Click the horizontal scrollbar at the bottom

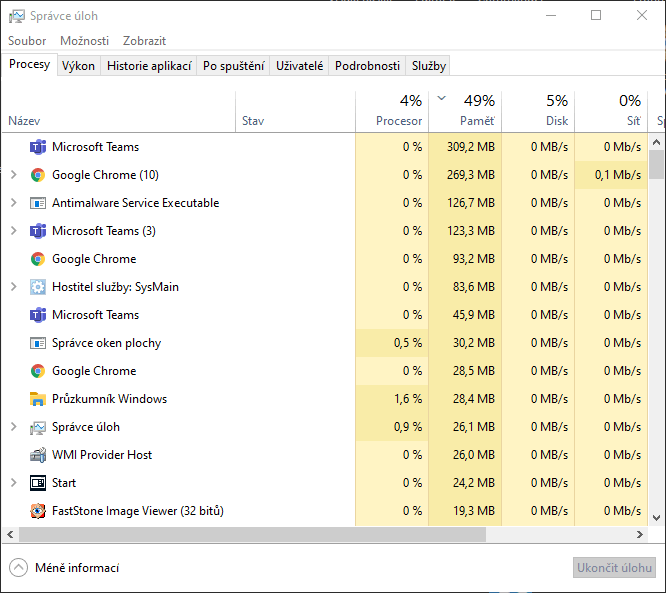tap(250, 534)
